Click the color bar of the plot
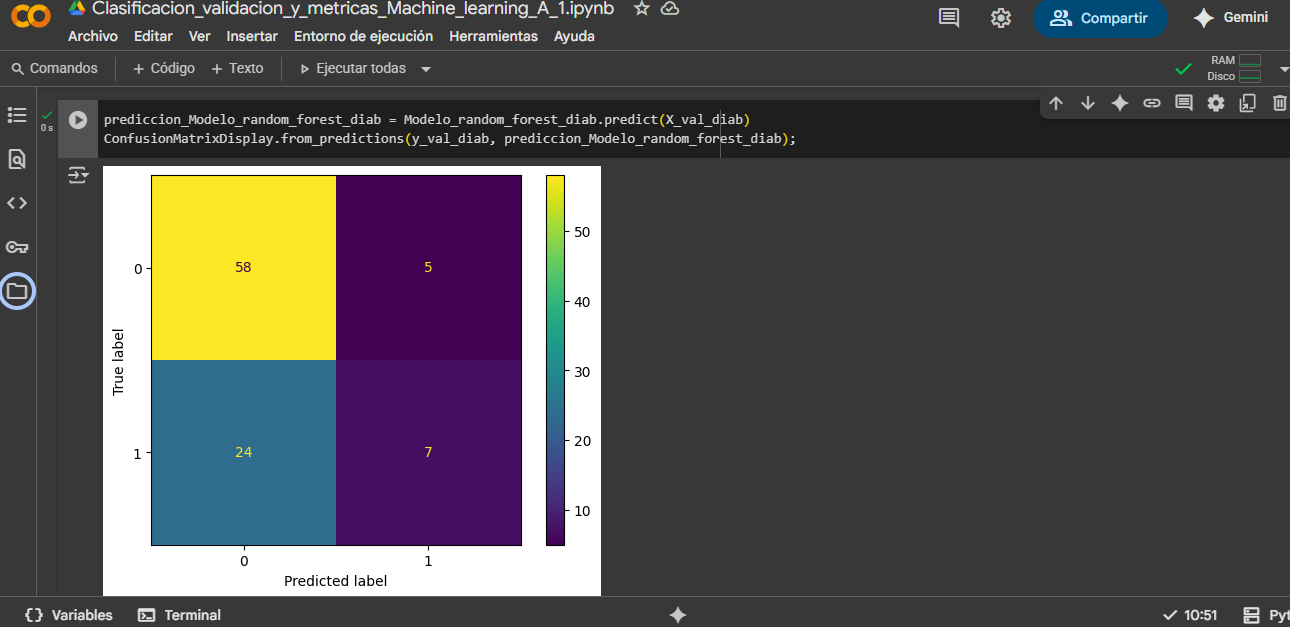This screenshot has width=1290, height=627. click(555, 360)
